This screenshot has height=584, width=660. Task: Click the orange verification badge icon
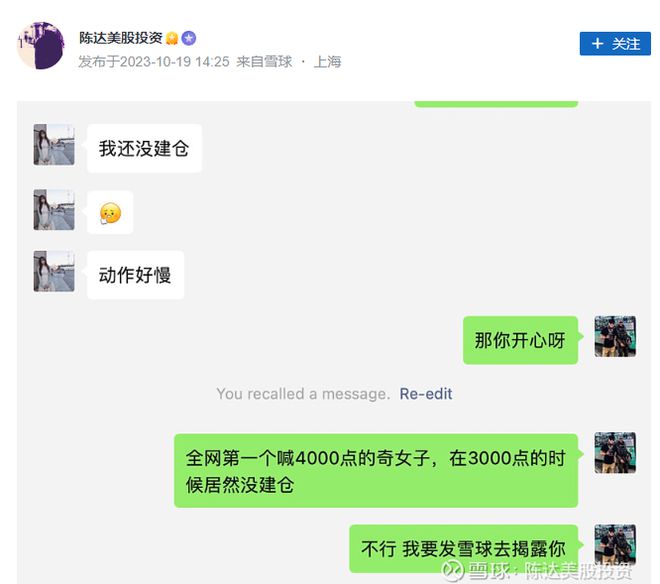pyautogui.click(x=172, y=38)
